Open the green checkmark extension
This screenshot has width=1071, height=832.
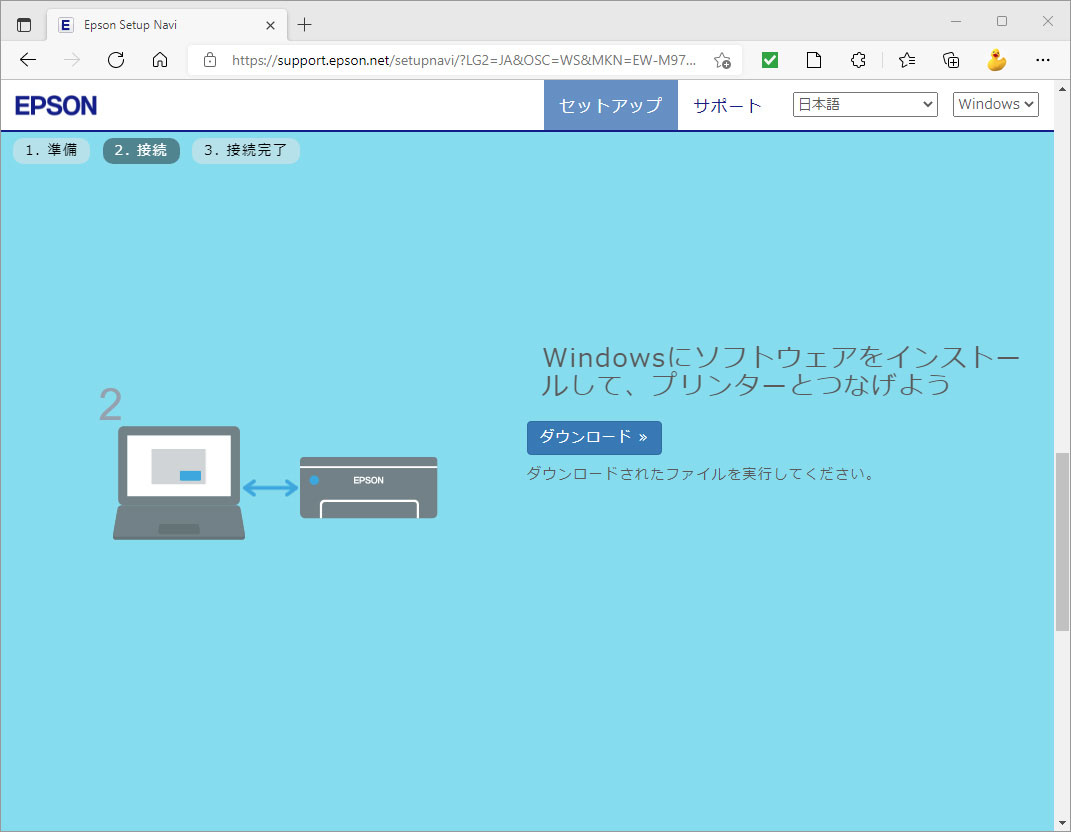(x=770, y=60)
